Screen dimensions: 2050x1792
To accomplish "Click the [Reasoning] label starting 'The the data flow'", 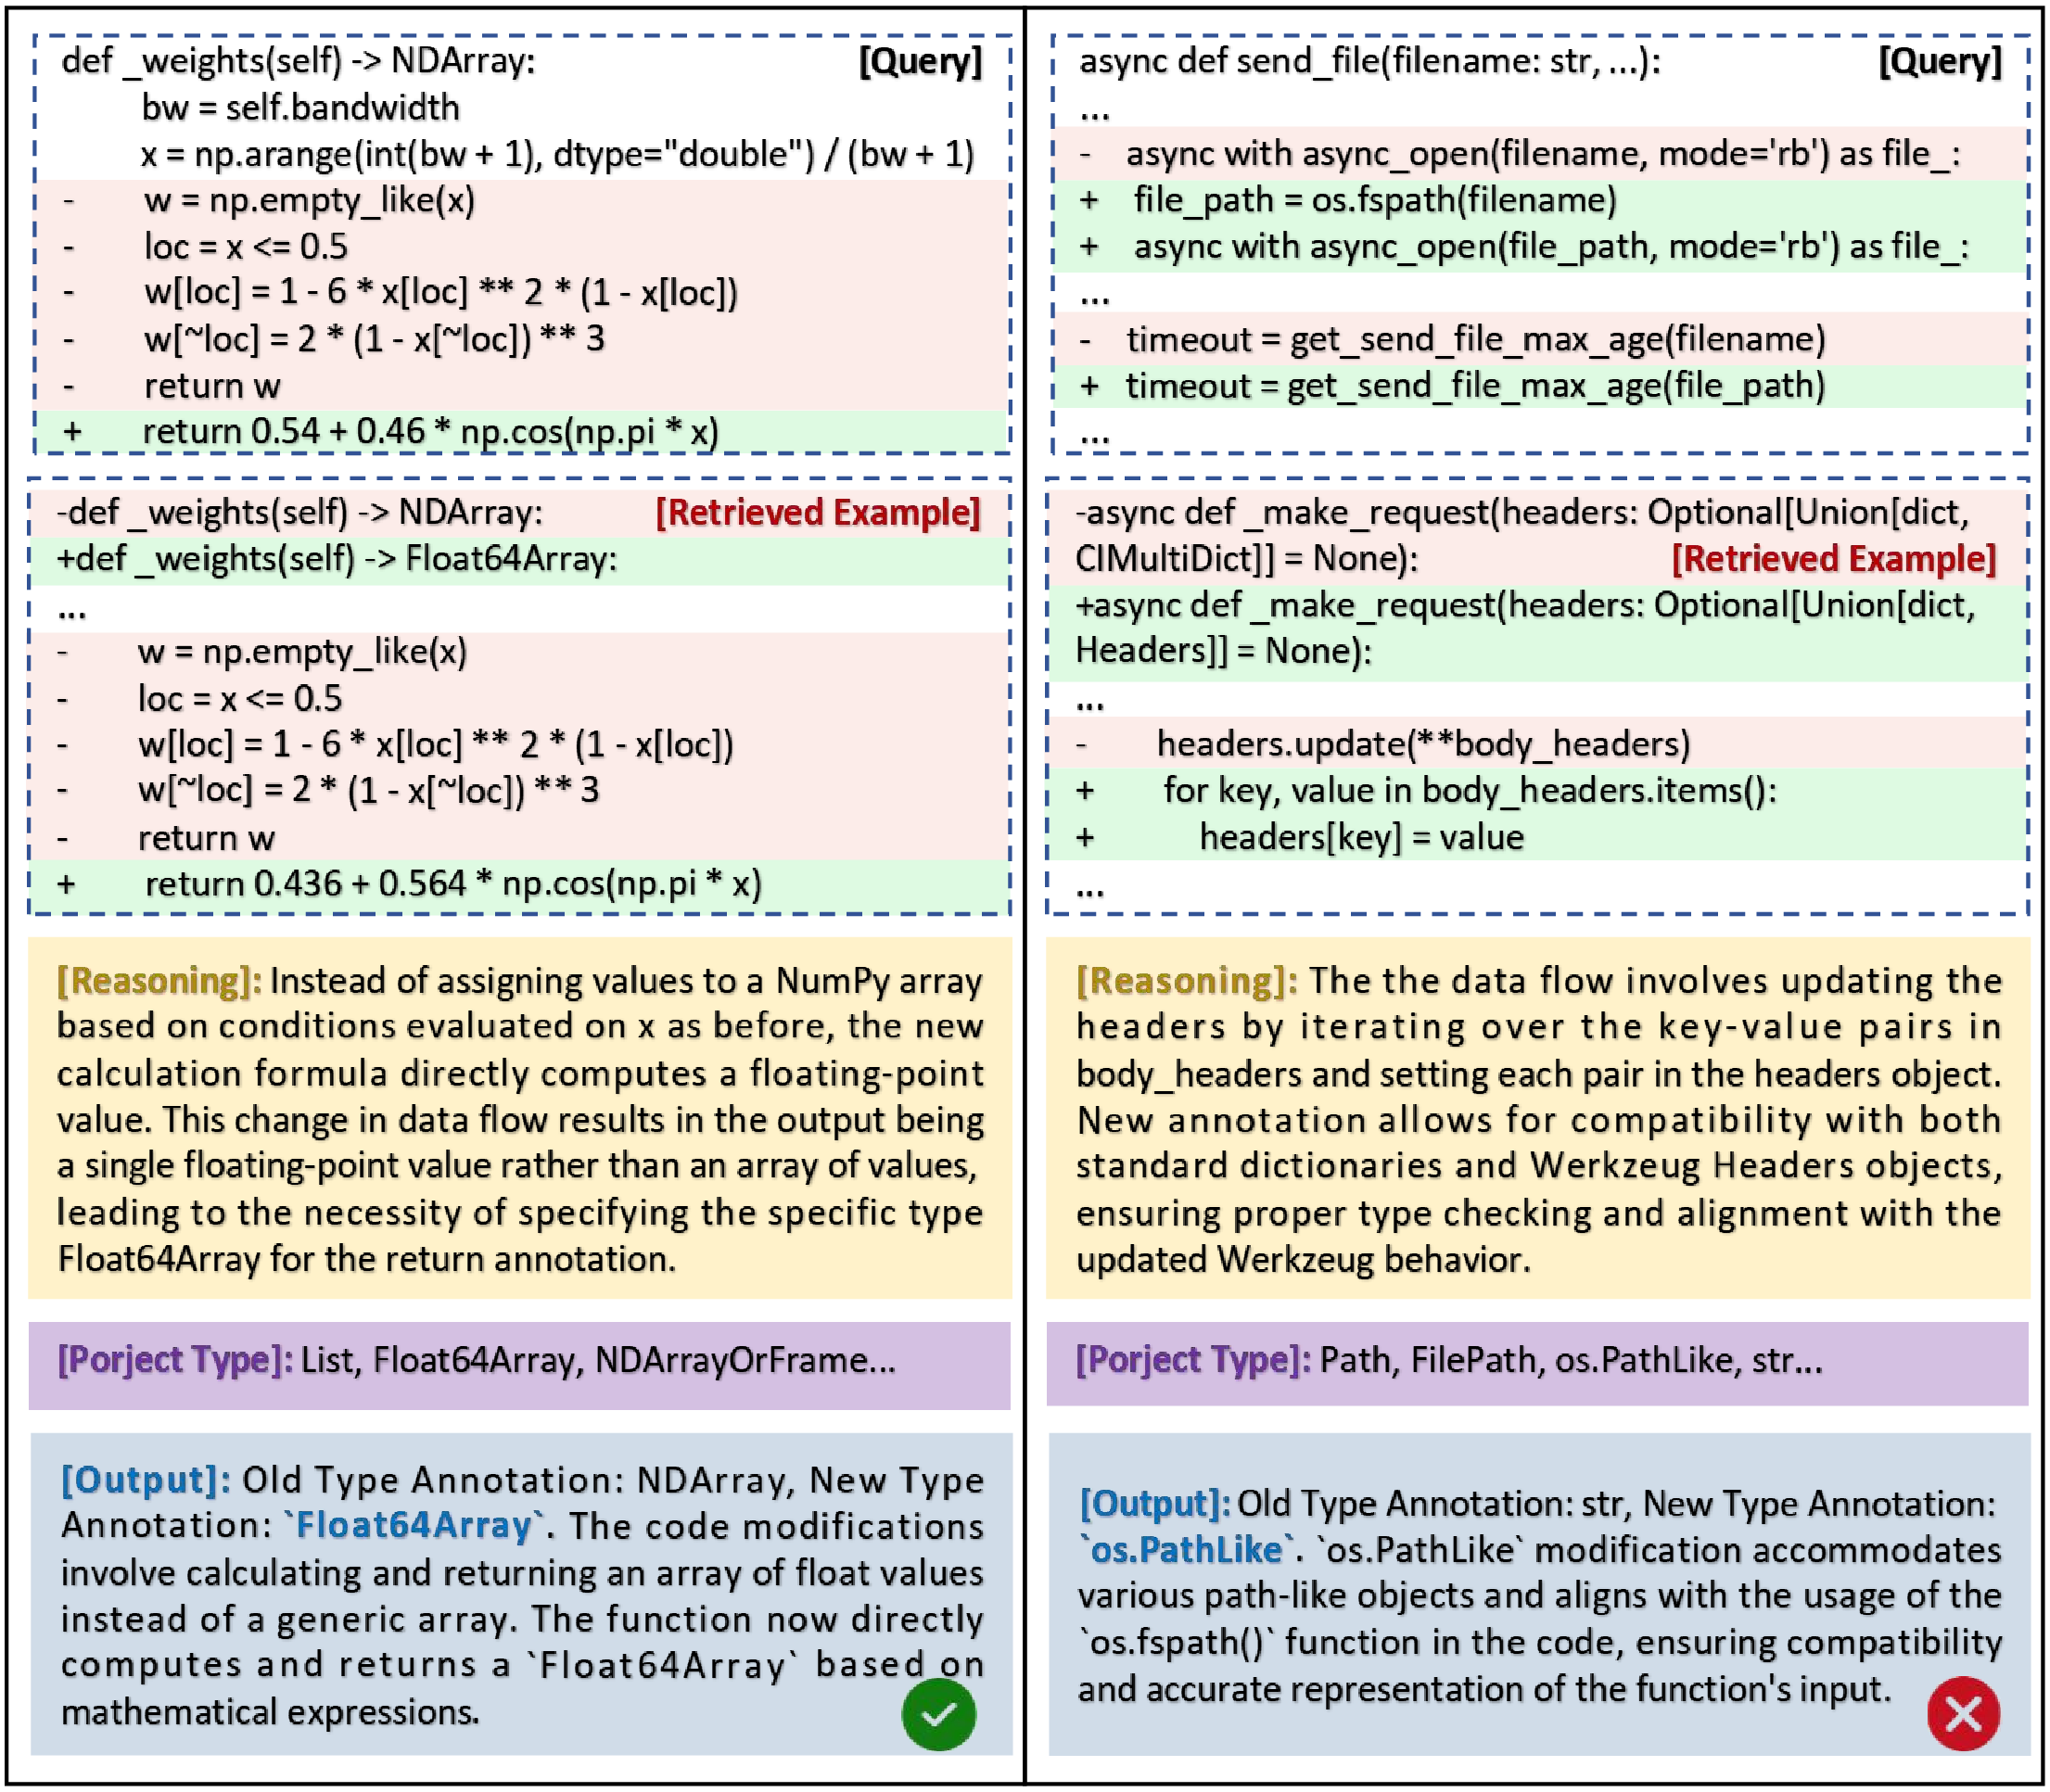I will pos(1187,981).
